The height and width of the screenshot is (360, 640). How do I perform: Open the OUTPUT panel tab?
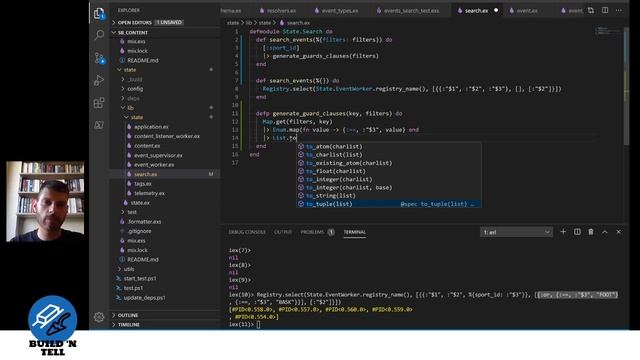283,232
